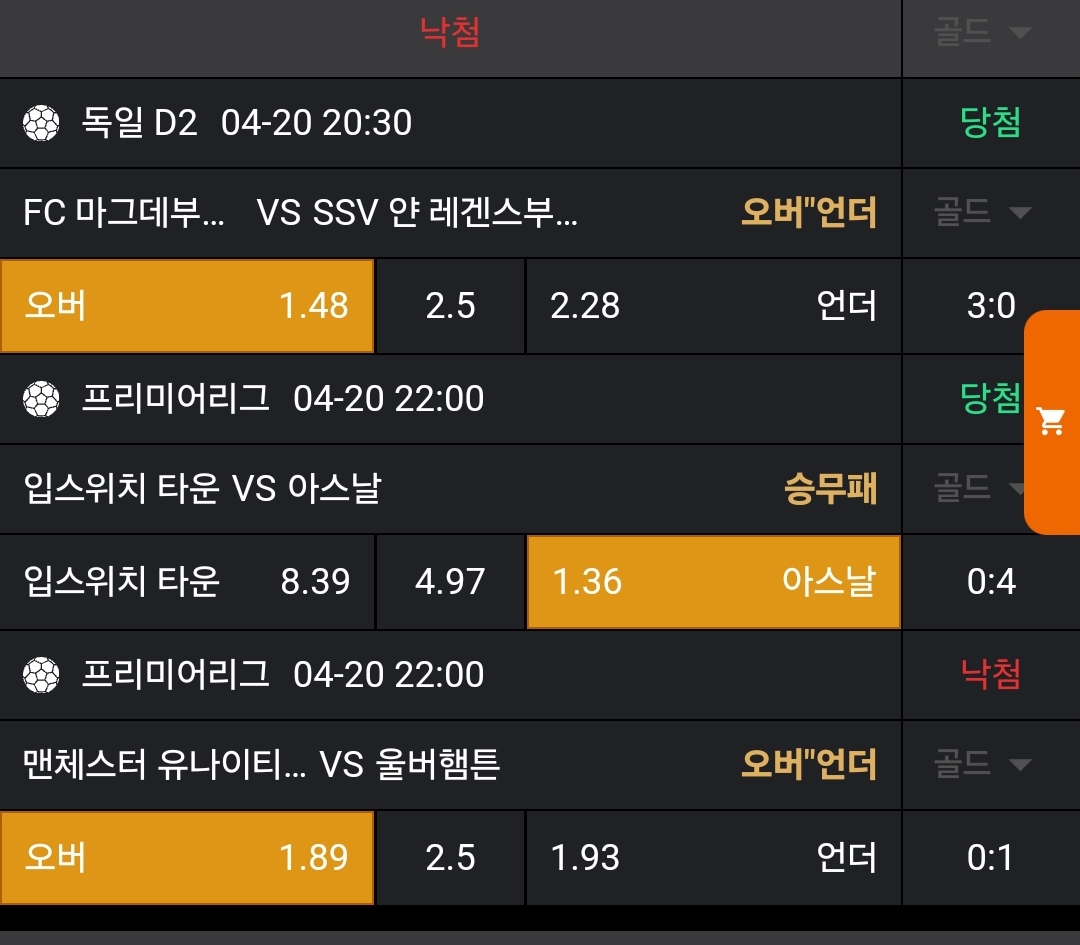Select 아스날 1.36 win option
The height and width of the screenshot is (945, 1080).
(713, 582)
